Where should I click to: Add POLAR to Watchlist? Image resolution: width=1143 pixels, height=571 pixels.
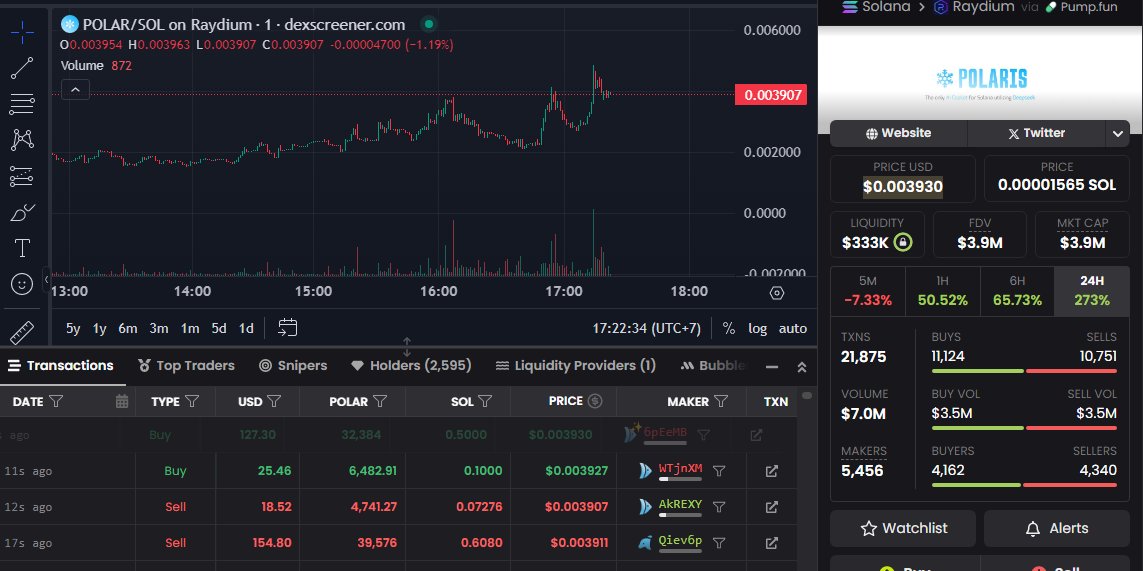(903, 529)
